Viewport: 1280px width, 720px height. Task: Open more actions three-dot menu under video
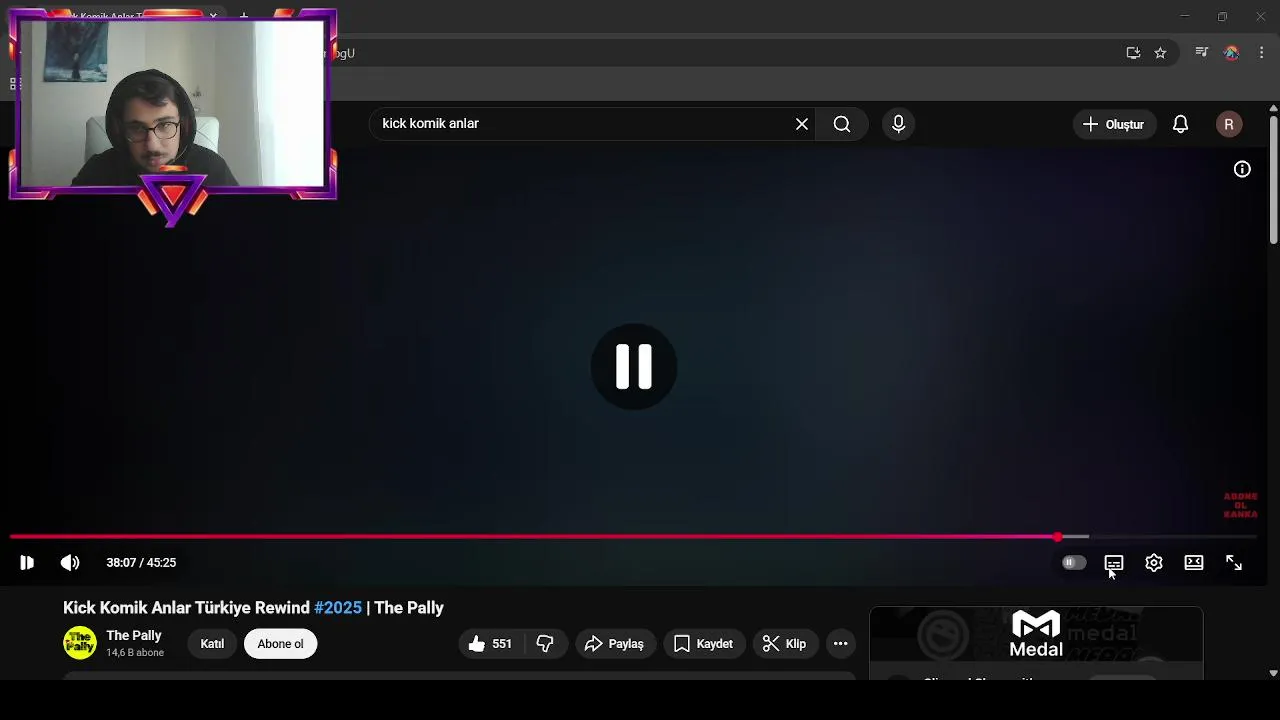(841, 644)
